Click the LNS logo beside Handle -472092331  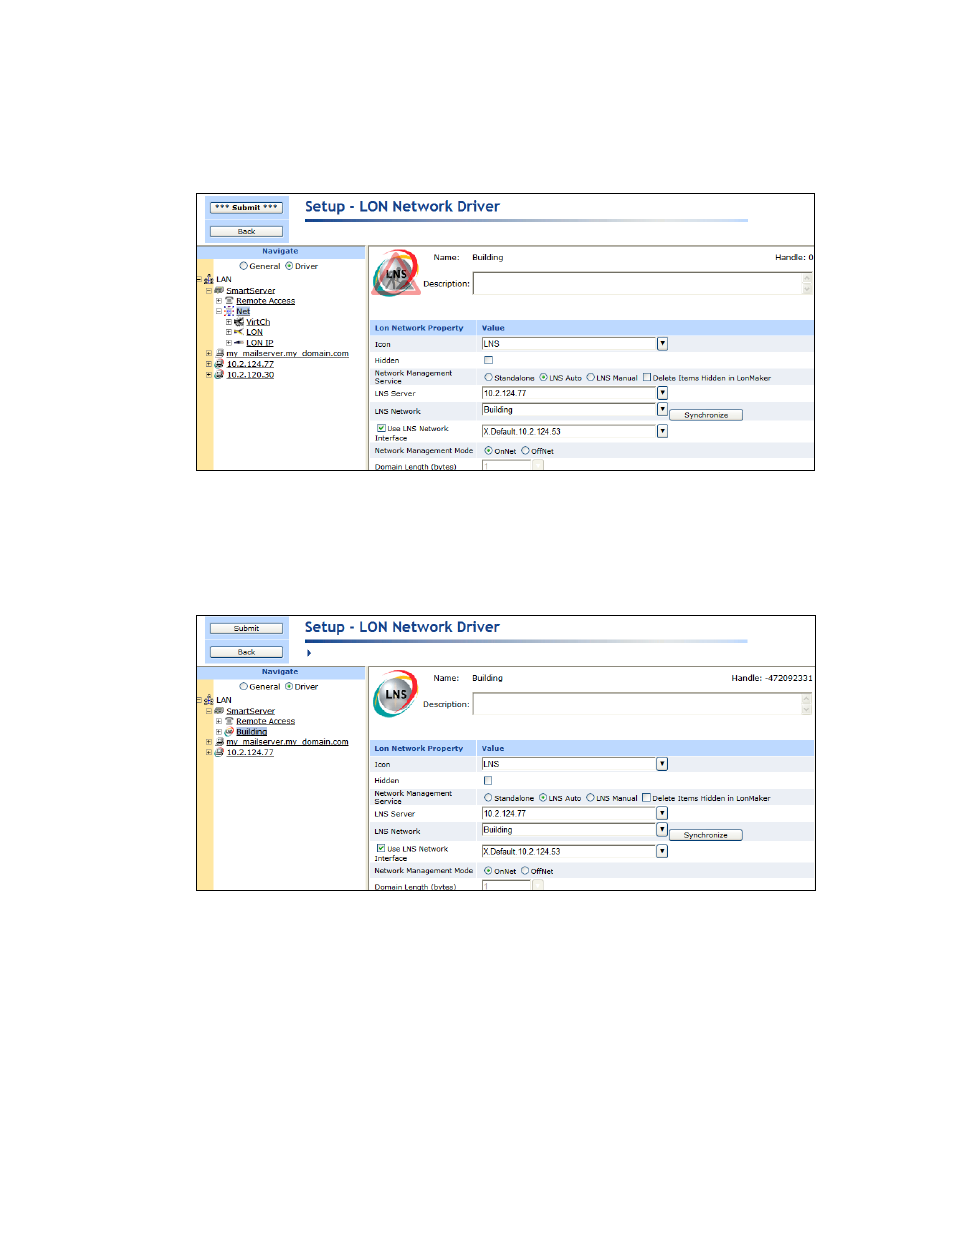tap(396, 694)
